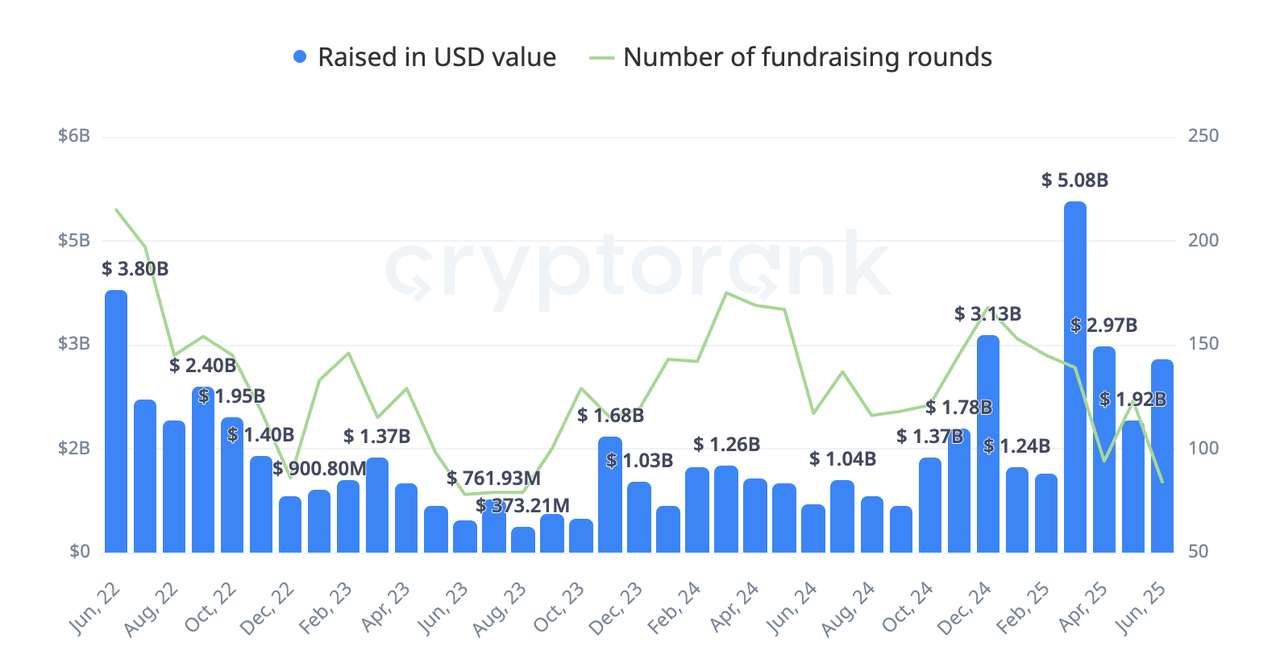Viewport: 1280px width, 667px height.
Task: Toggle the "Raised in USD value" series
Action: 436,57
